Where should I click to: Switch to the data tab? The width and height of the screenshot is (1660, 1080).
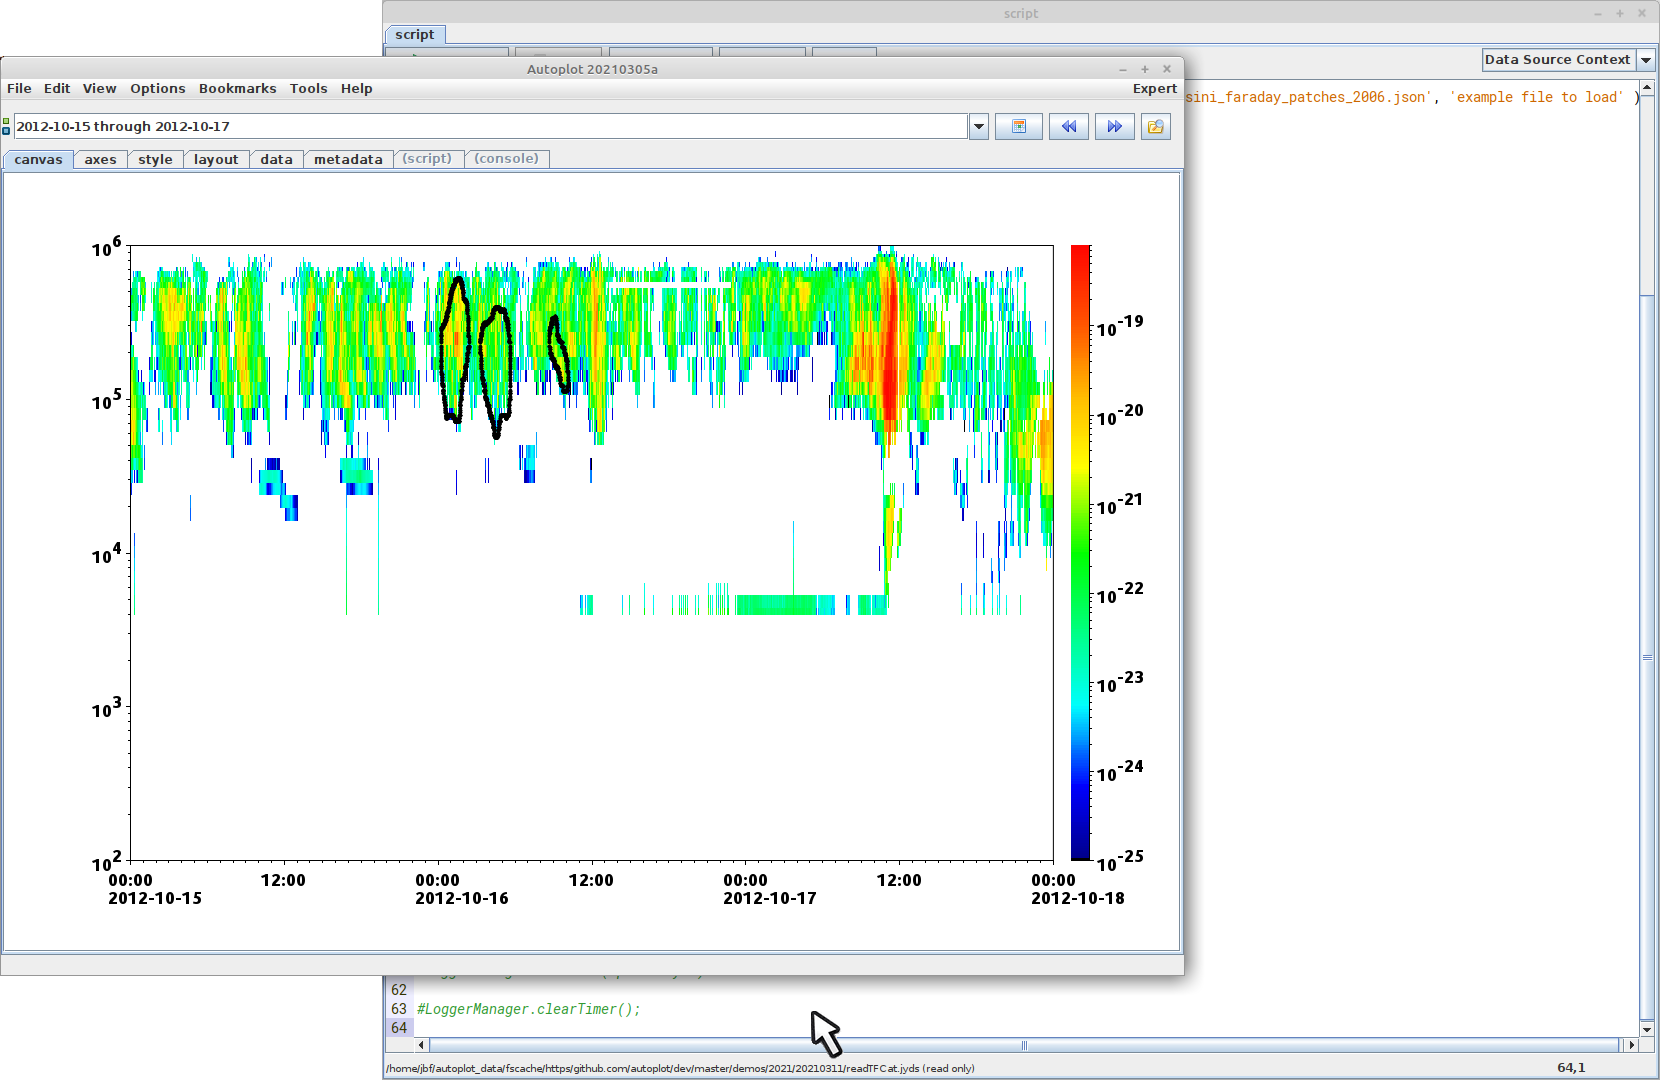point(277,159)
